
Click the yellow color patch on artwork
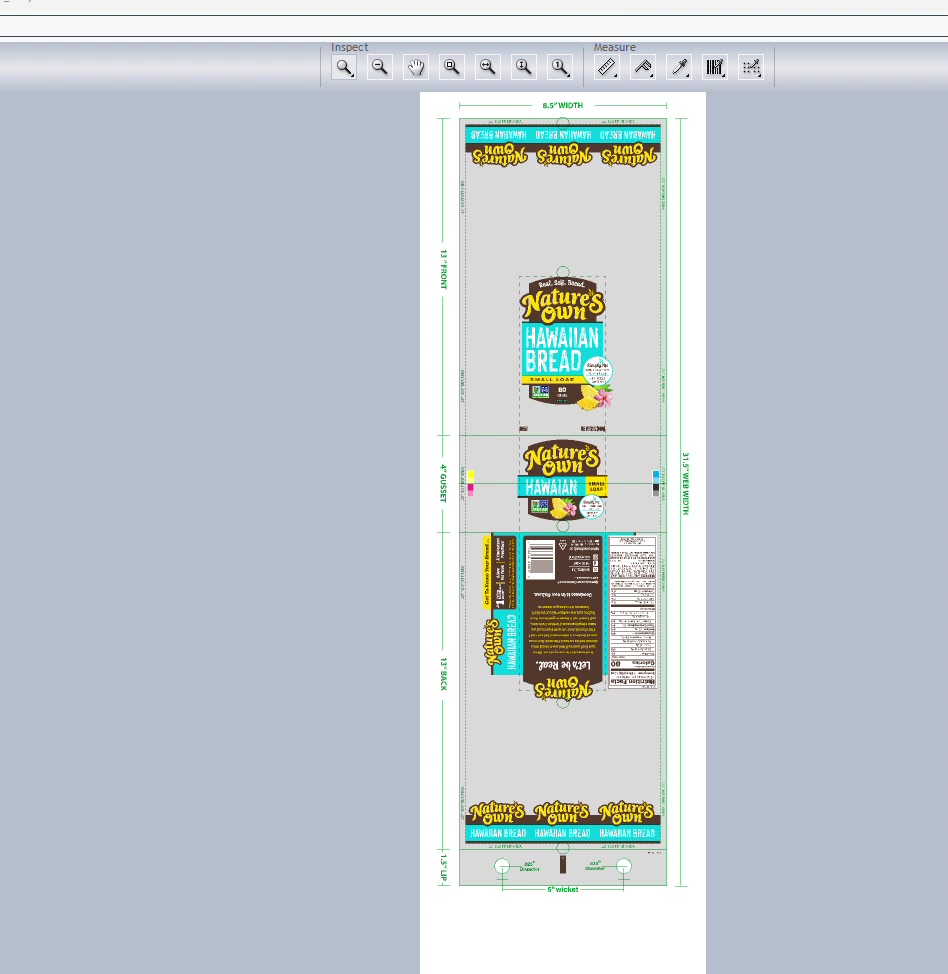pos(470,476)
